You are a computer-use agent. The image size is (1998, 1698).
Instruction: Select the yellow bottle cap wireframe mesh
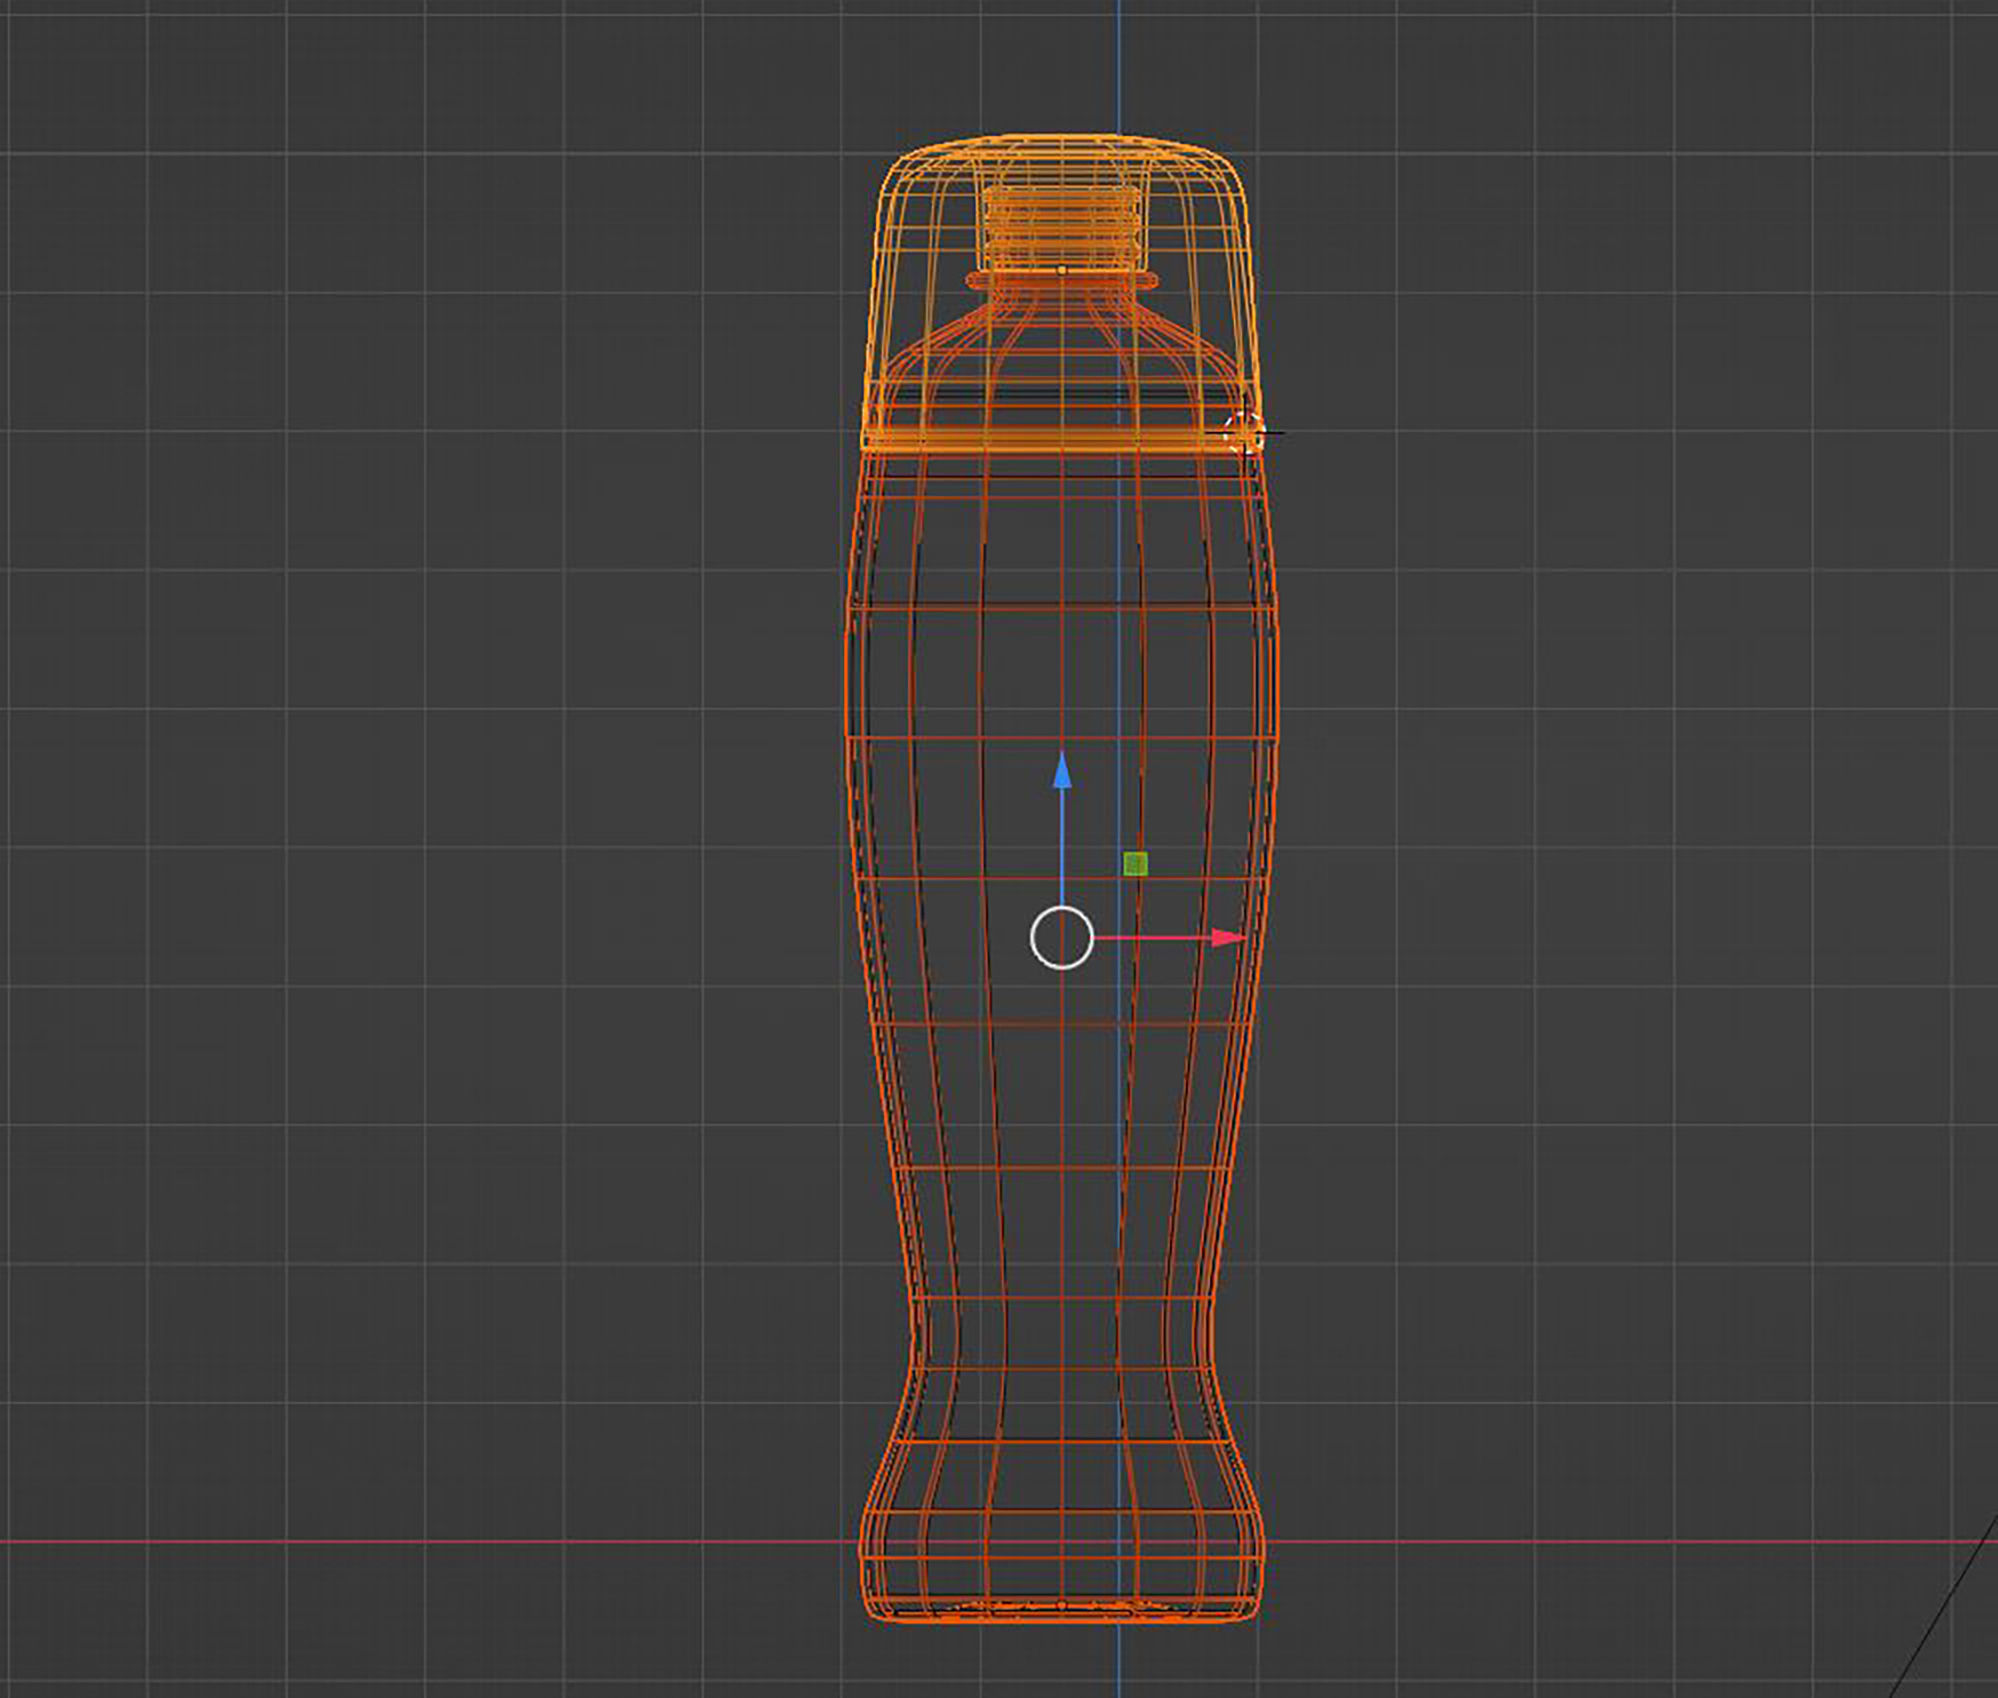(1061, 292)
